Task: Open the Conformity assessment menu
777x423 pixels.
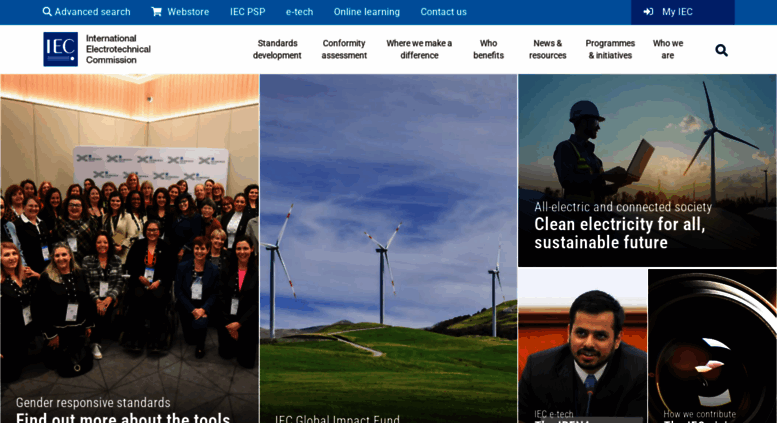Action: click(344, 49)
